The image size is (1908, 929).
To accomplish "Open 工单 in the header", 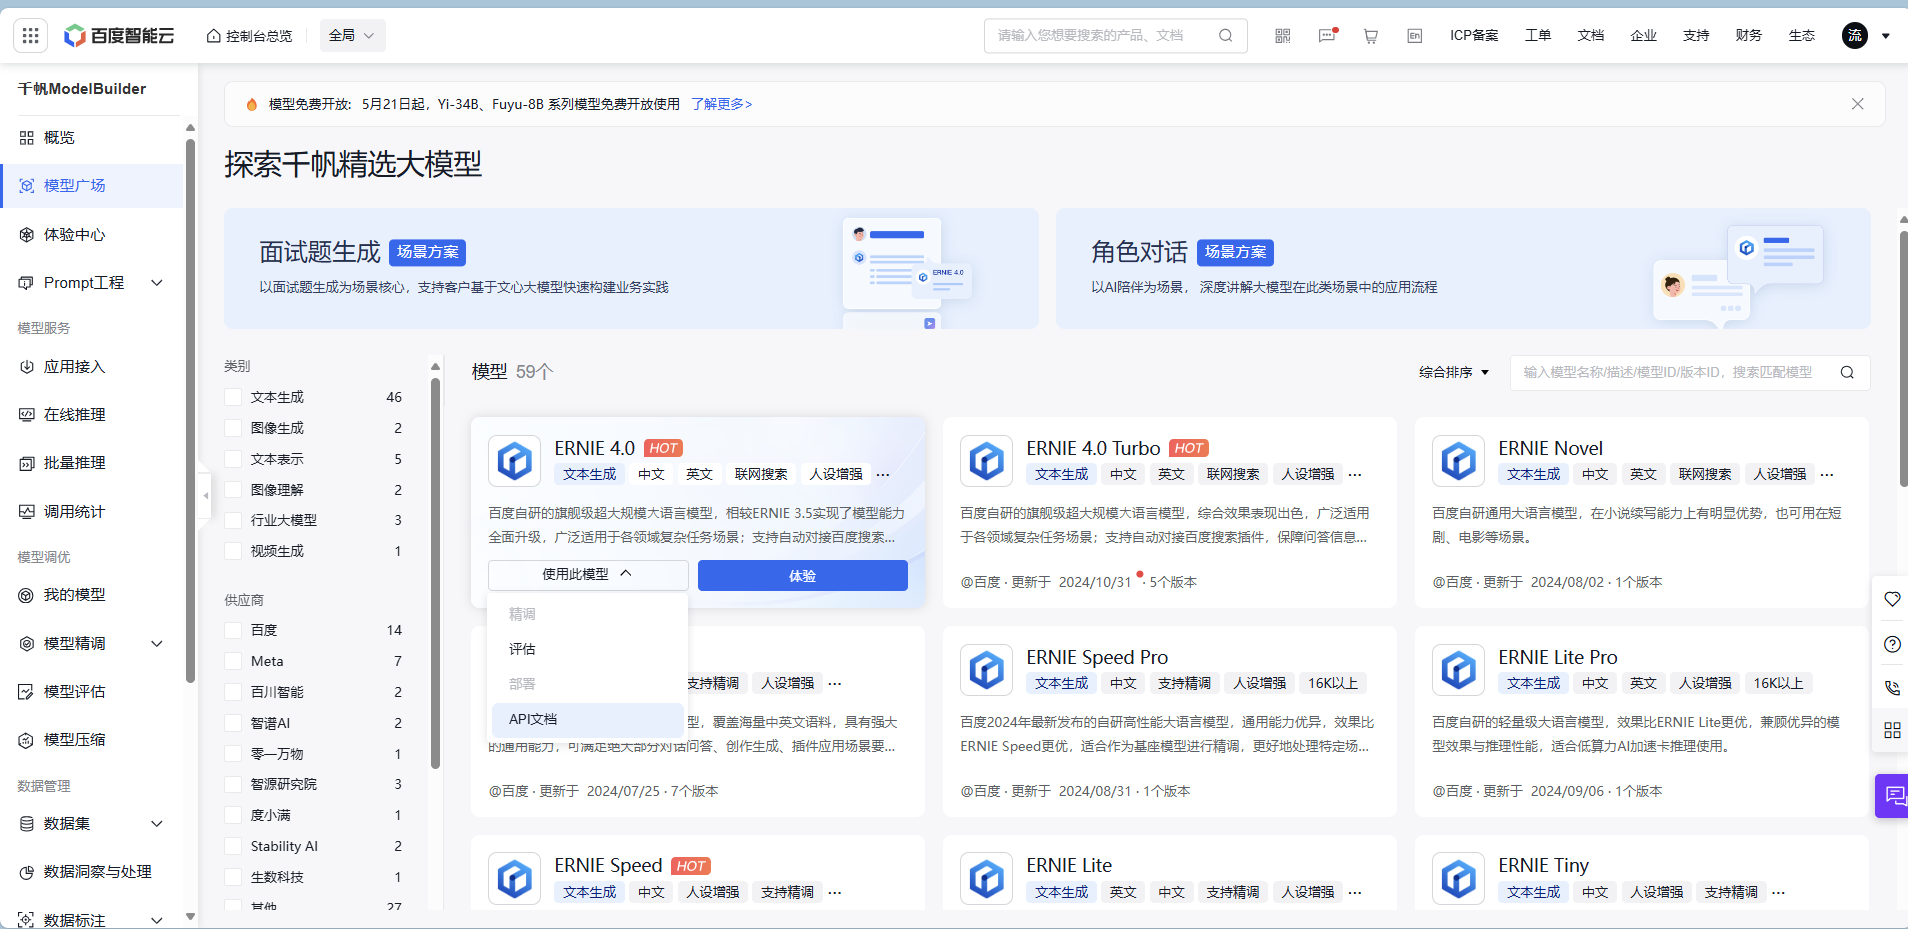I will pos(1538,36).
